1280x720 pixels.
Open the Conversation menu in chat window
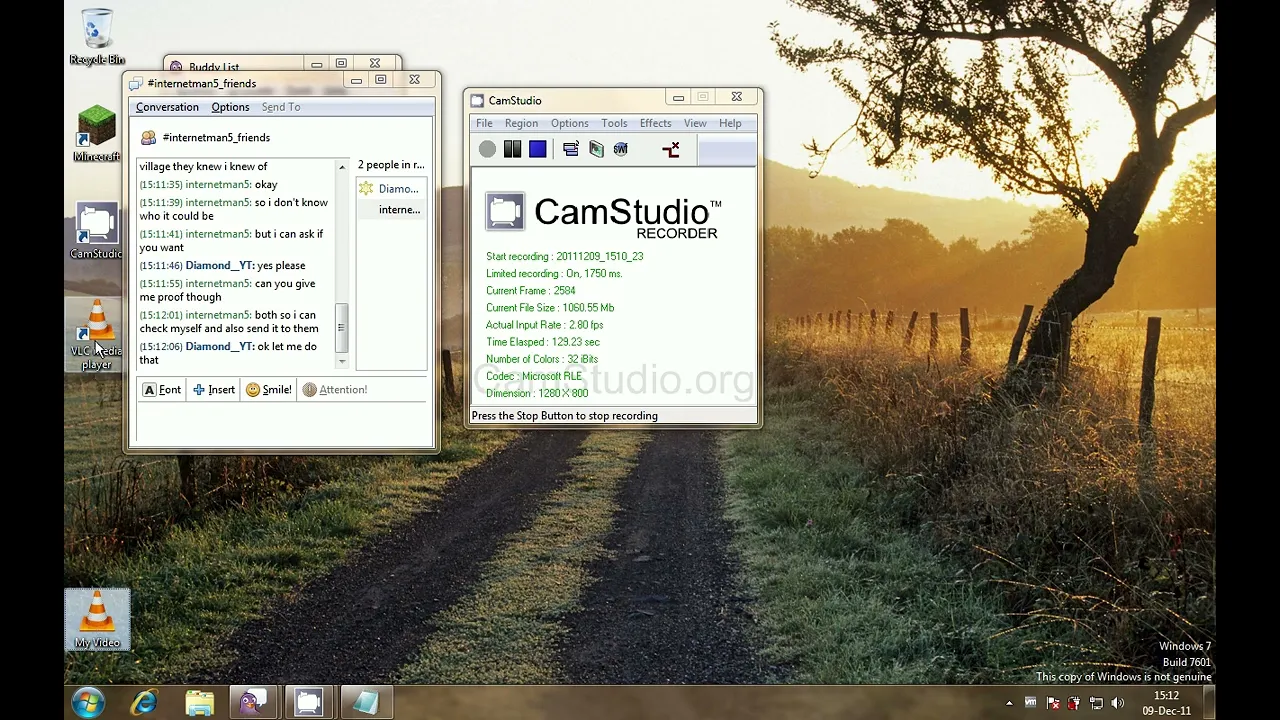tap(167, 107)
